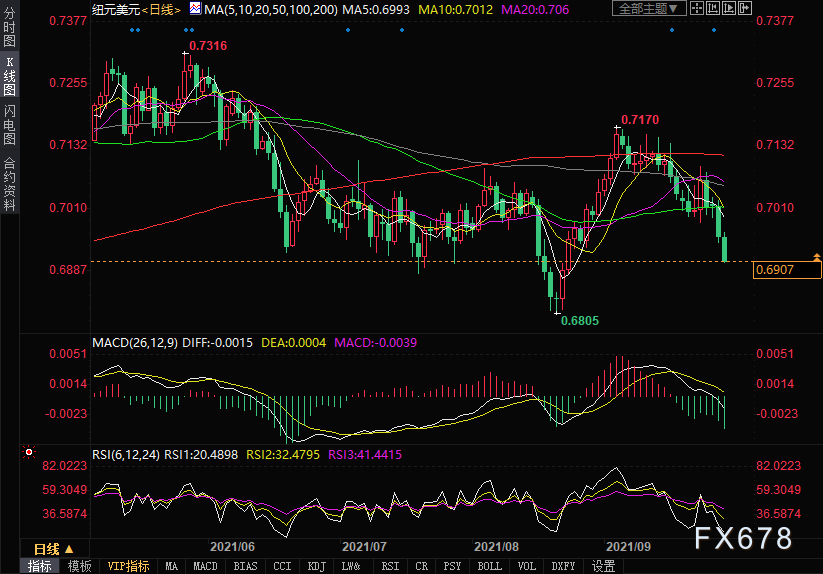This screenshot has height=574, width=823.
Task: Click the 2021/09 date axis label
Action: 628,547
